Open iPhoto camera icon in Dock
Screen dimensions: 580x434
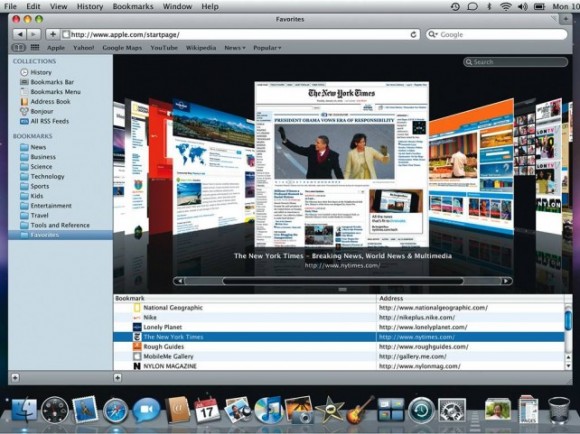click(x=300, y=410)
